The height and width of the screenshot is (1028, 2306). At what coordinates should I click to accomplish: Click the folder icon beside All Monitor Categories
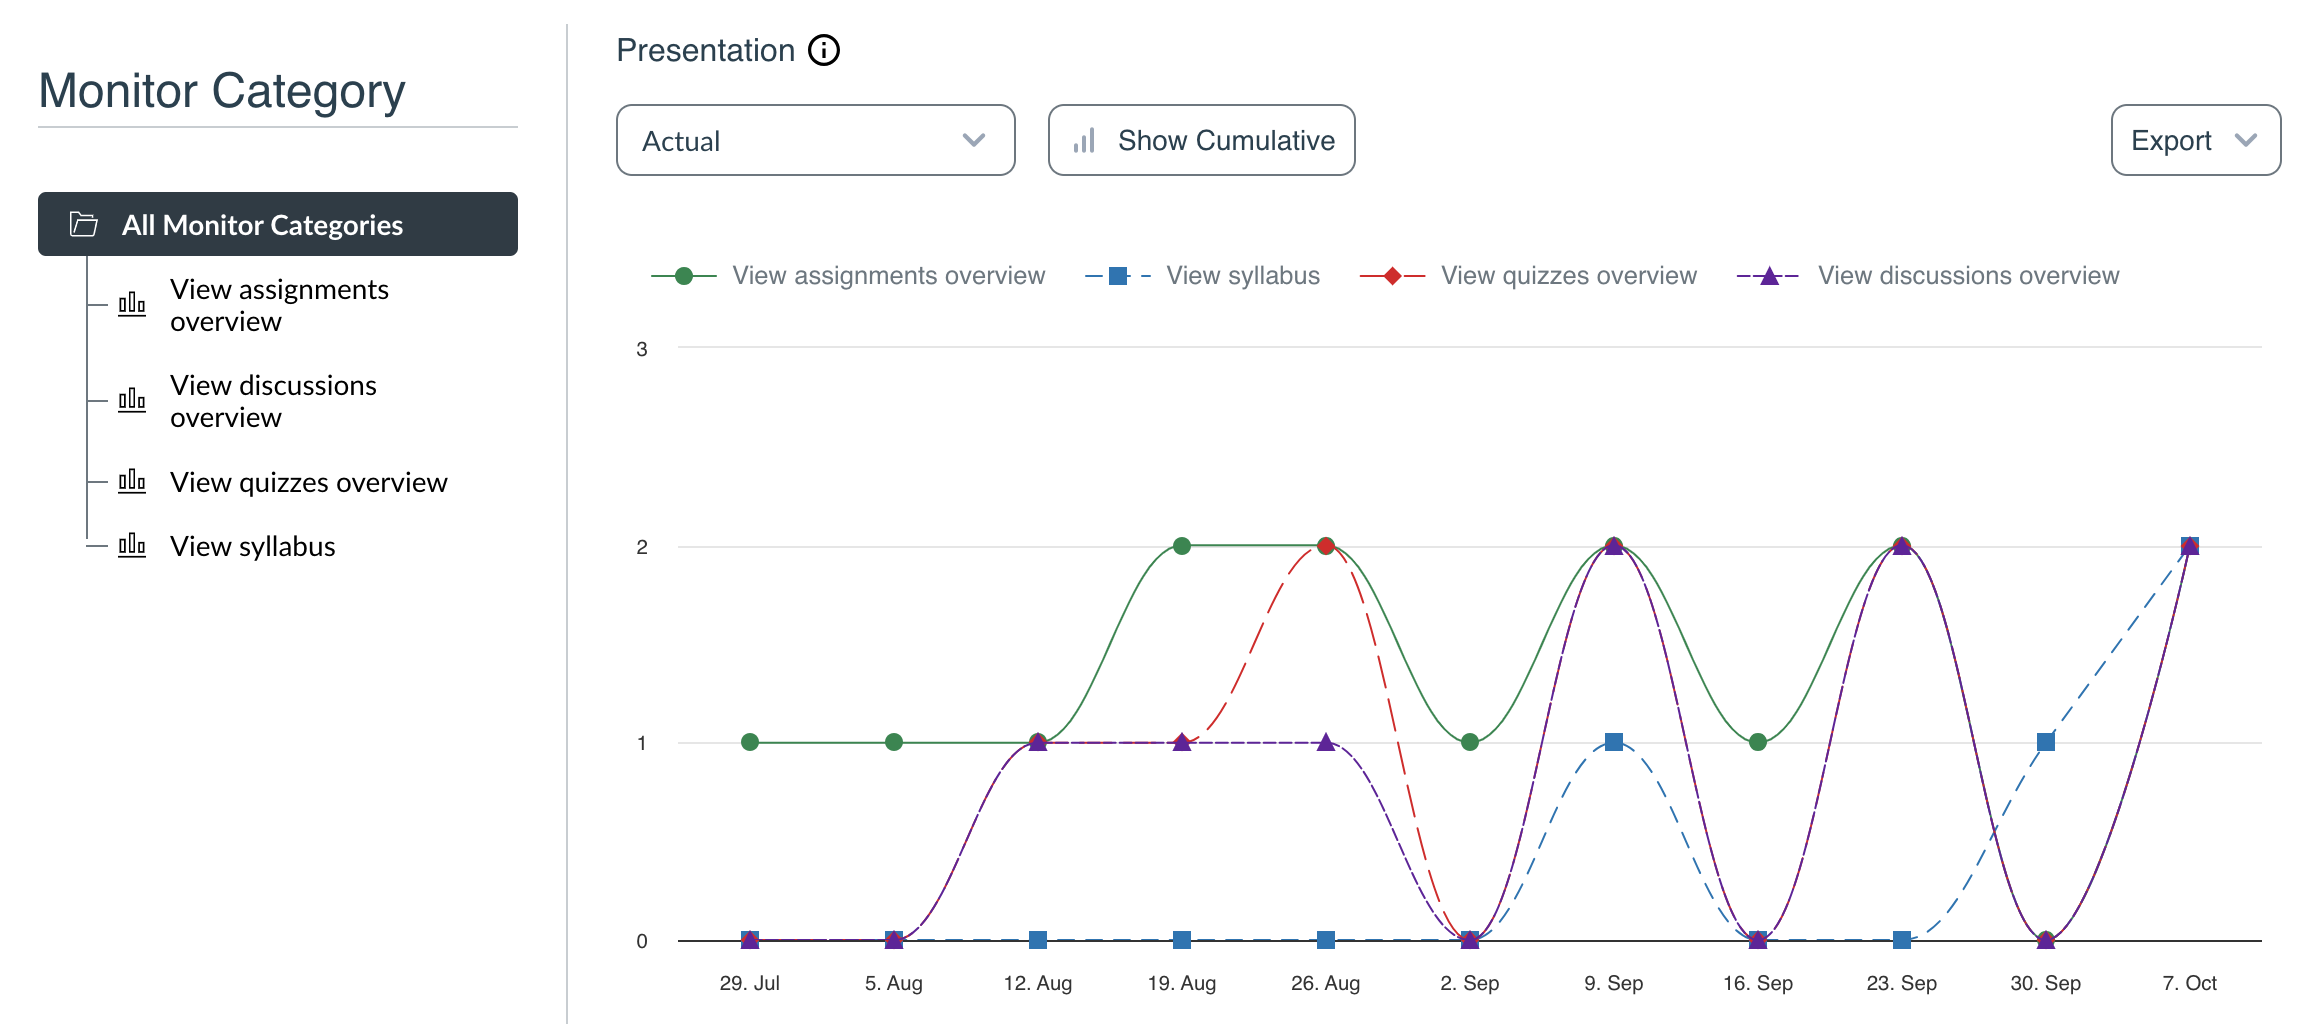point(84,225)
